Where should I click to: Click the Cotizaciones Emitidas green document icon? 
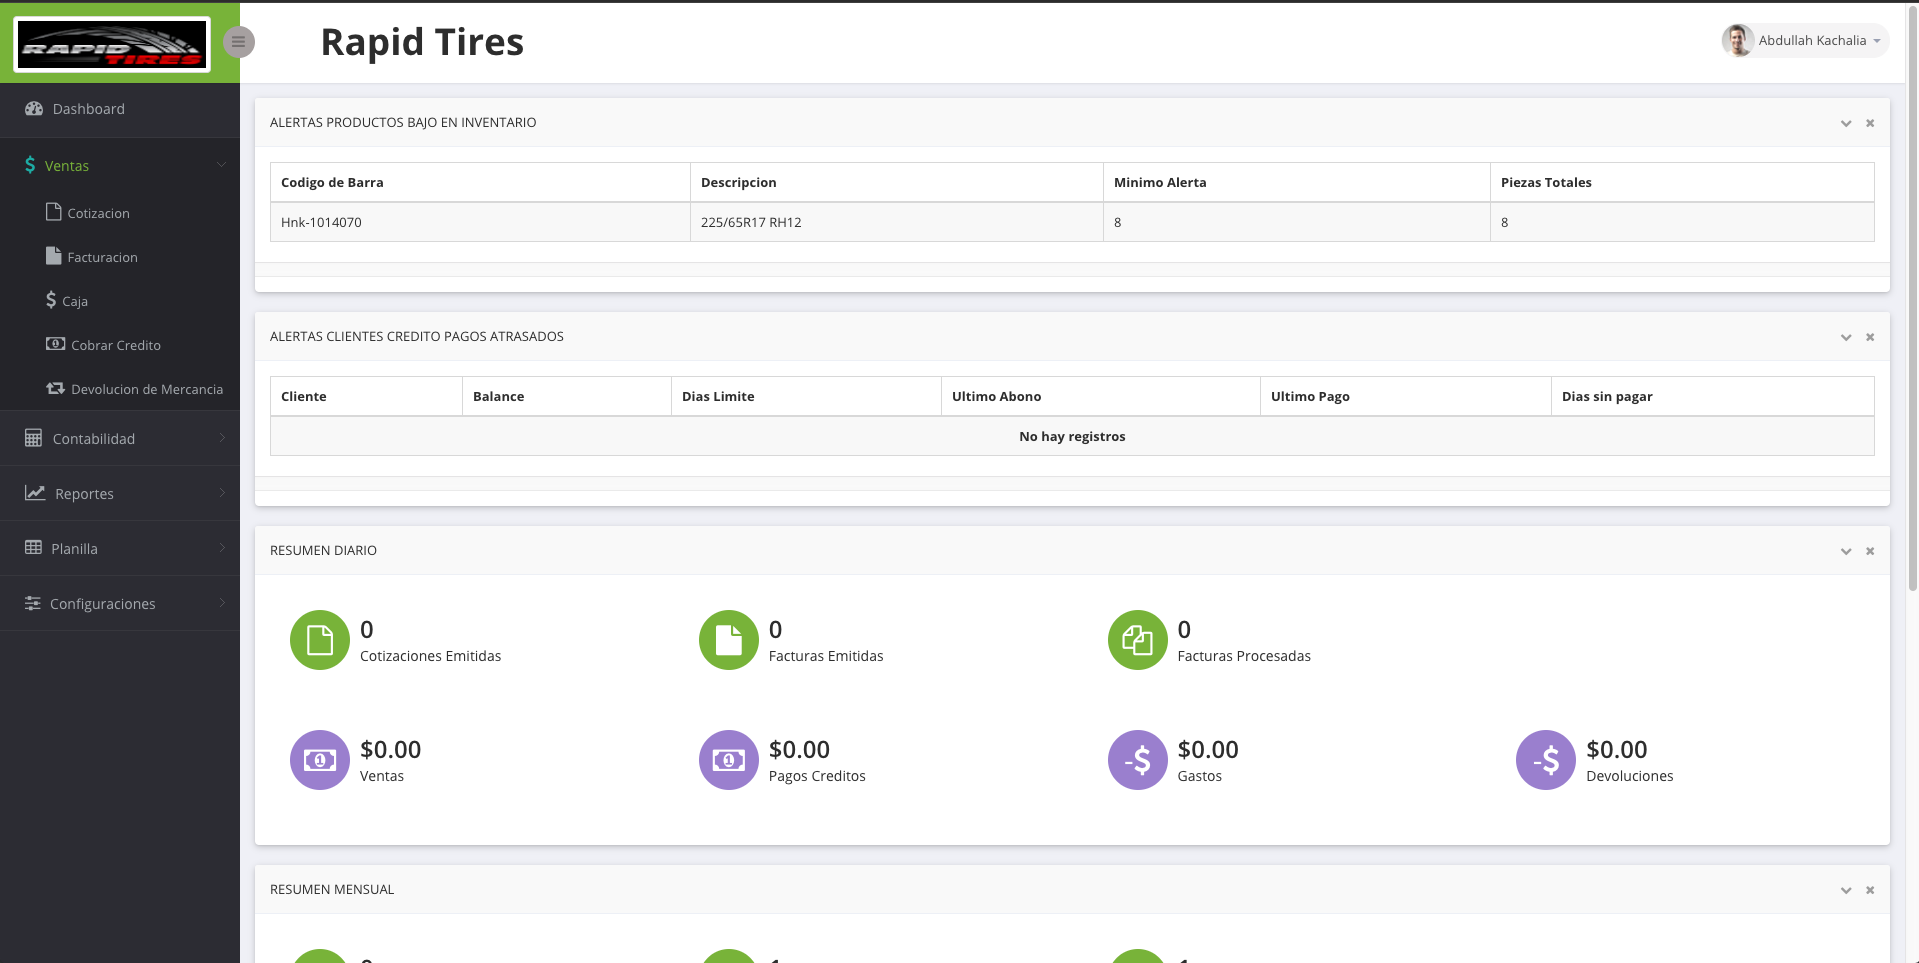tap(319, 640)
